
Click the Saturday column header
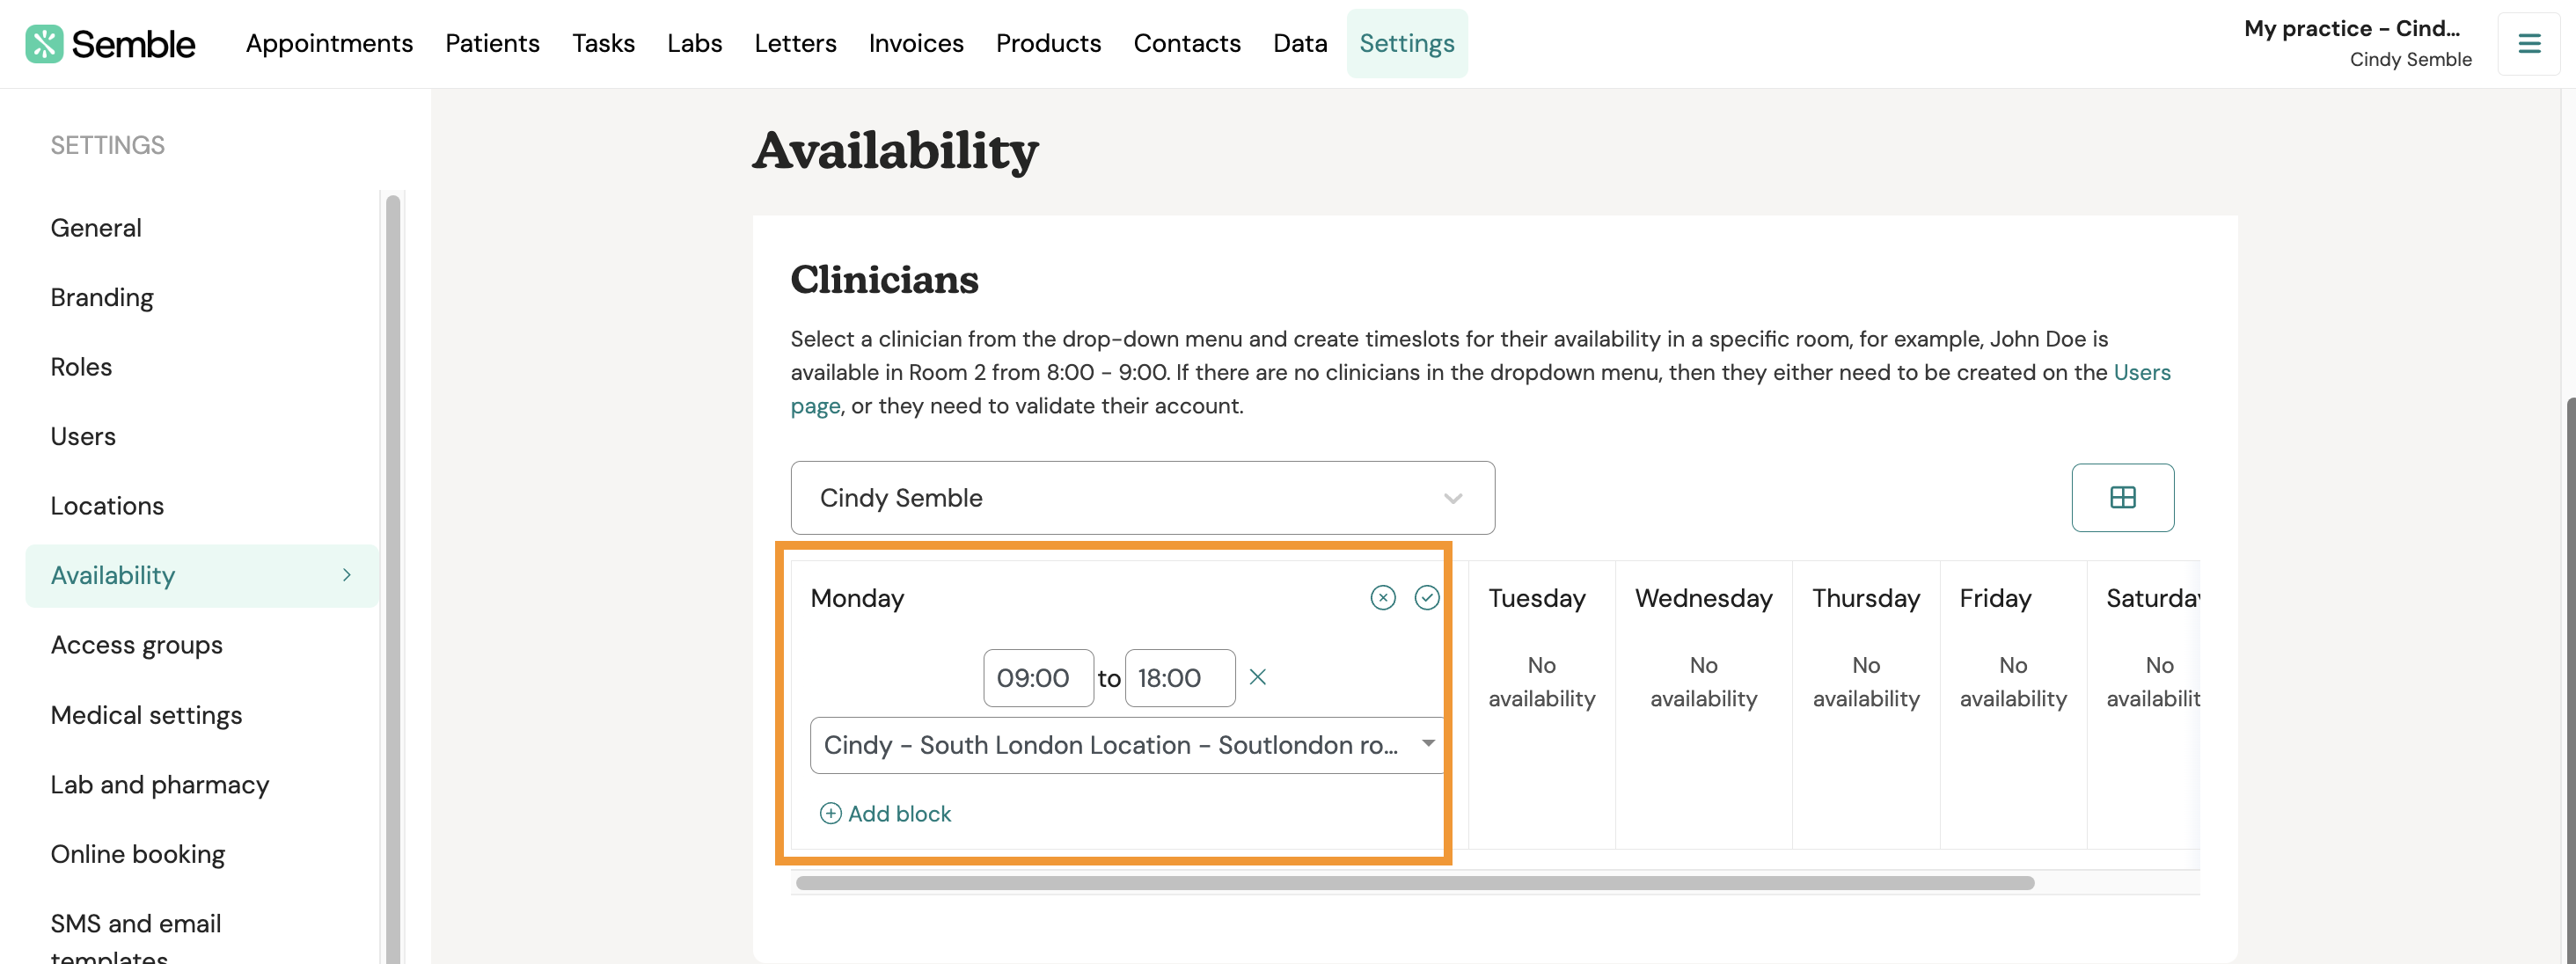click(2153, 598)
